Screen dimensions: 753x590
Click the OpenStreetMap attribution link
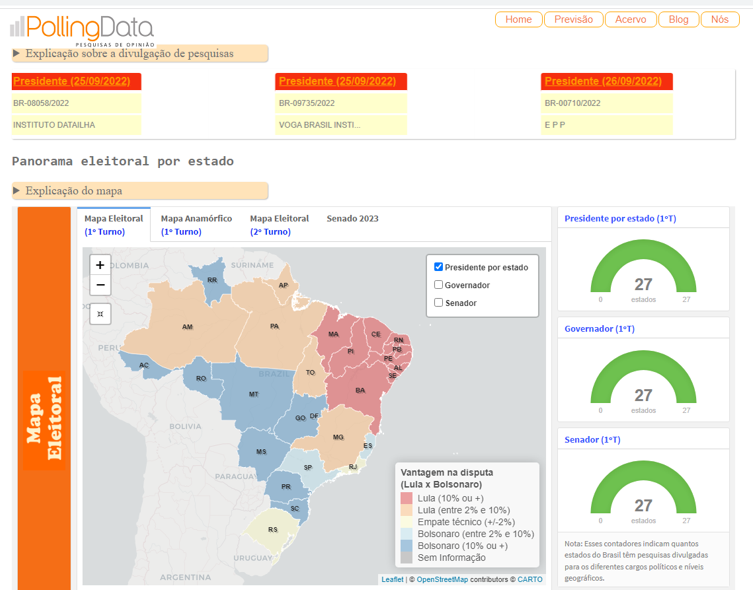click(442, 579)
